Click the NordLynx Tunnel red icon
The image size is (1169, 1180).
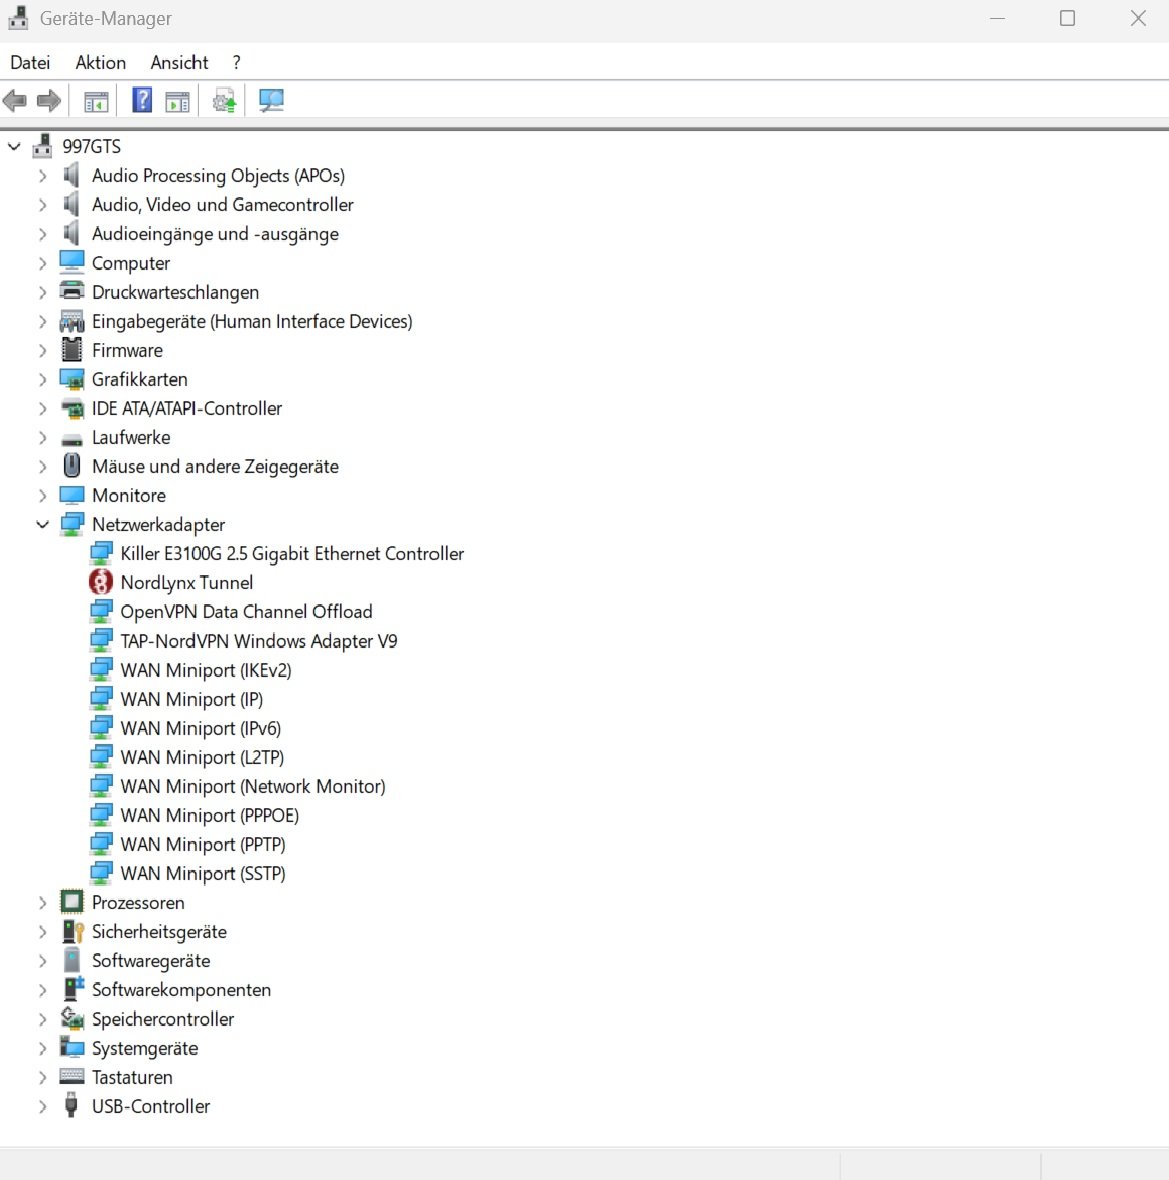[101, 582]
